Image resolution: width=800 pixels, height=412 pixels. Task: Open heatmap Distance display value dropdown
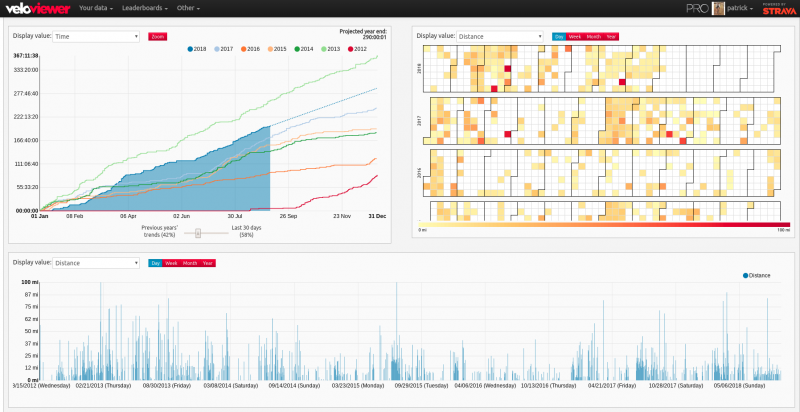click(499, 36)
